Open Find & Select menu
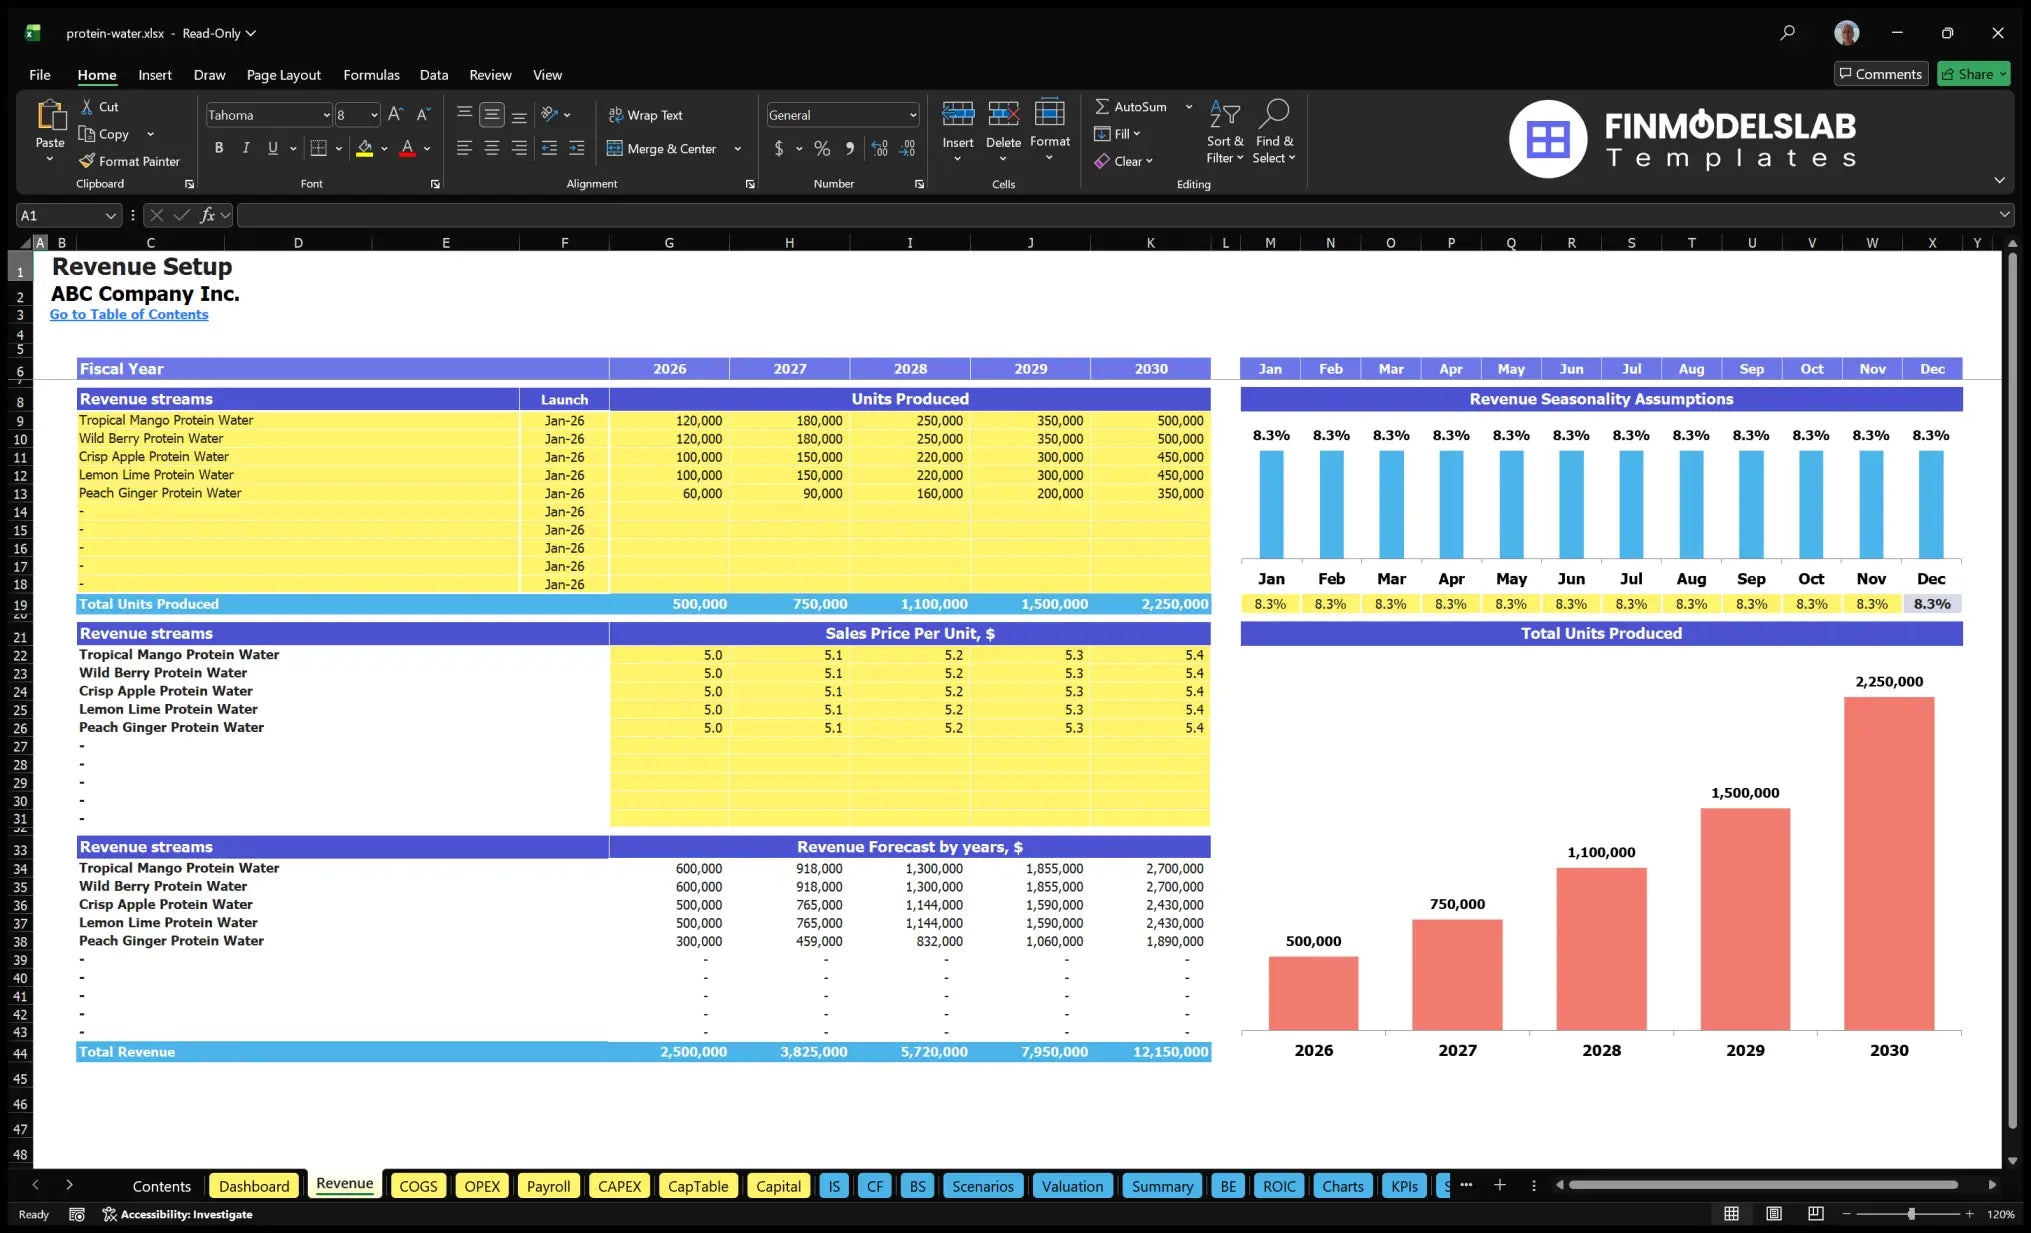Screen dimensions: 2031x1233 (1275, 131)
